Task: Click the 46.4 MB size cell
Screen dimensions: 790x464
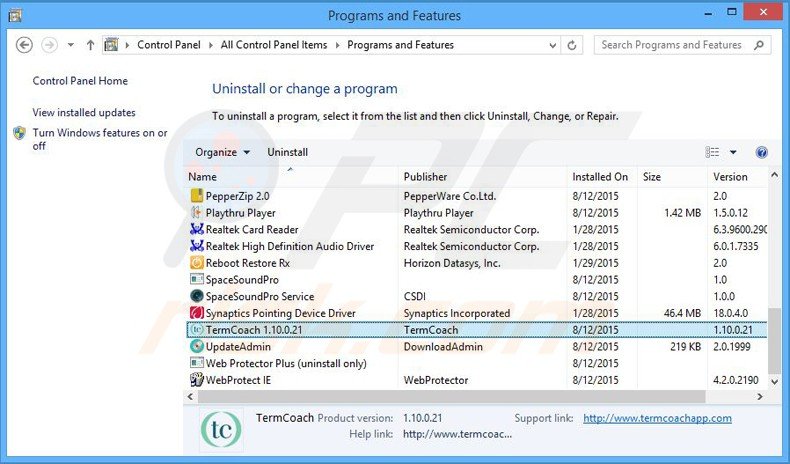Action: tap(682, 313)
